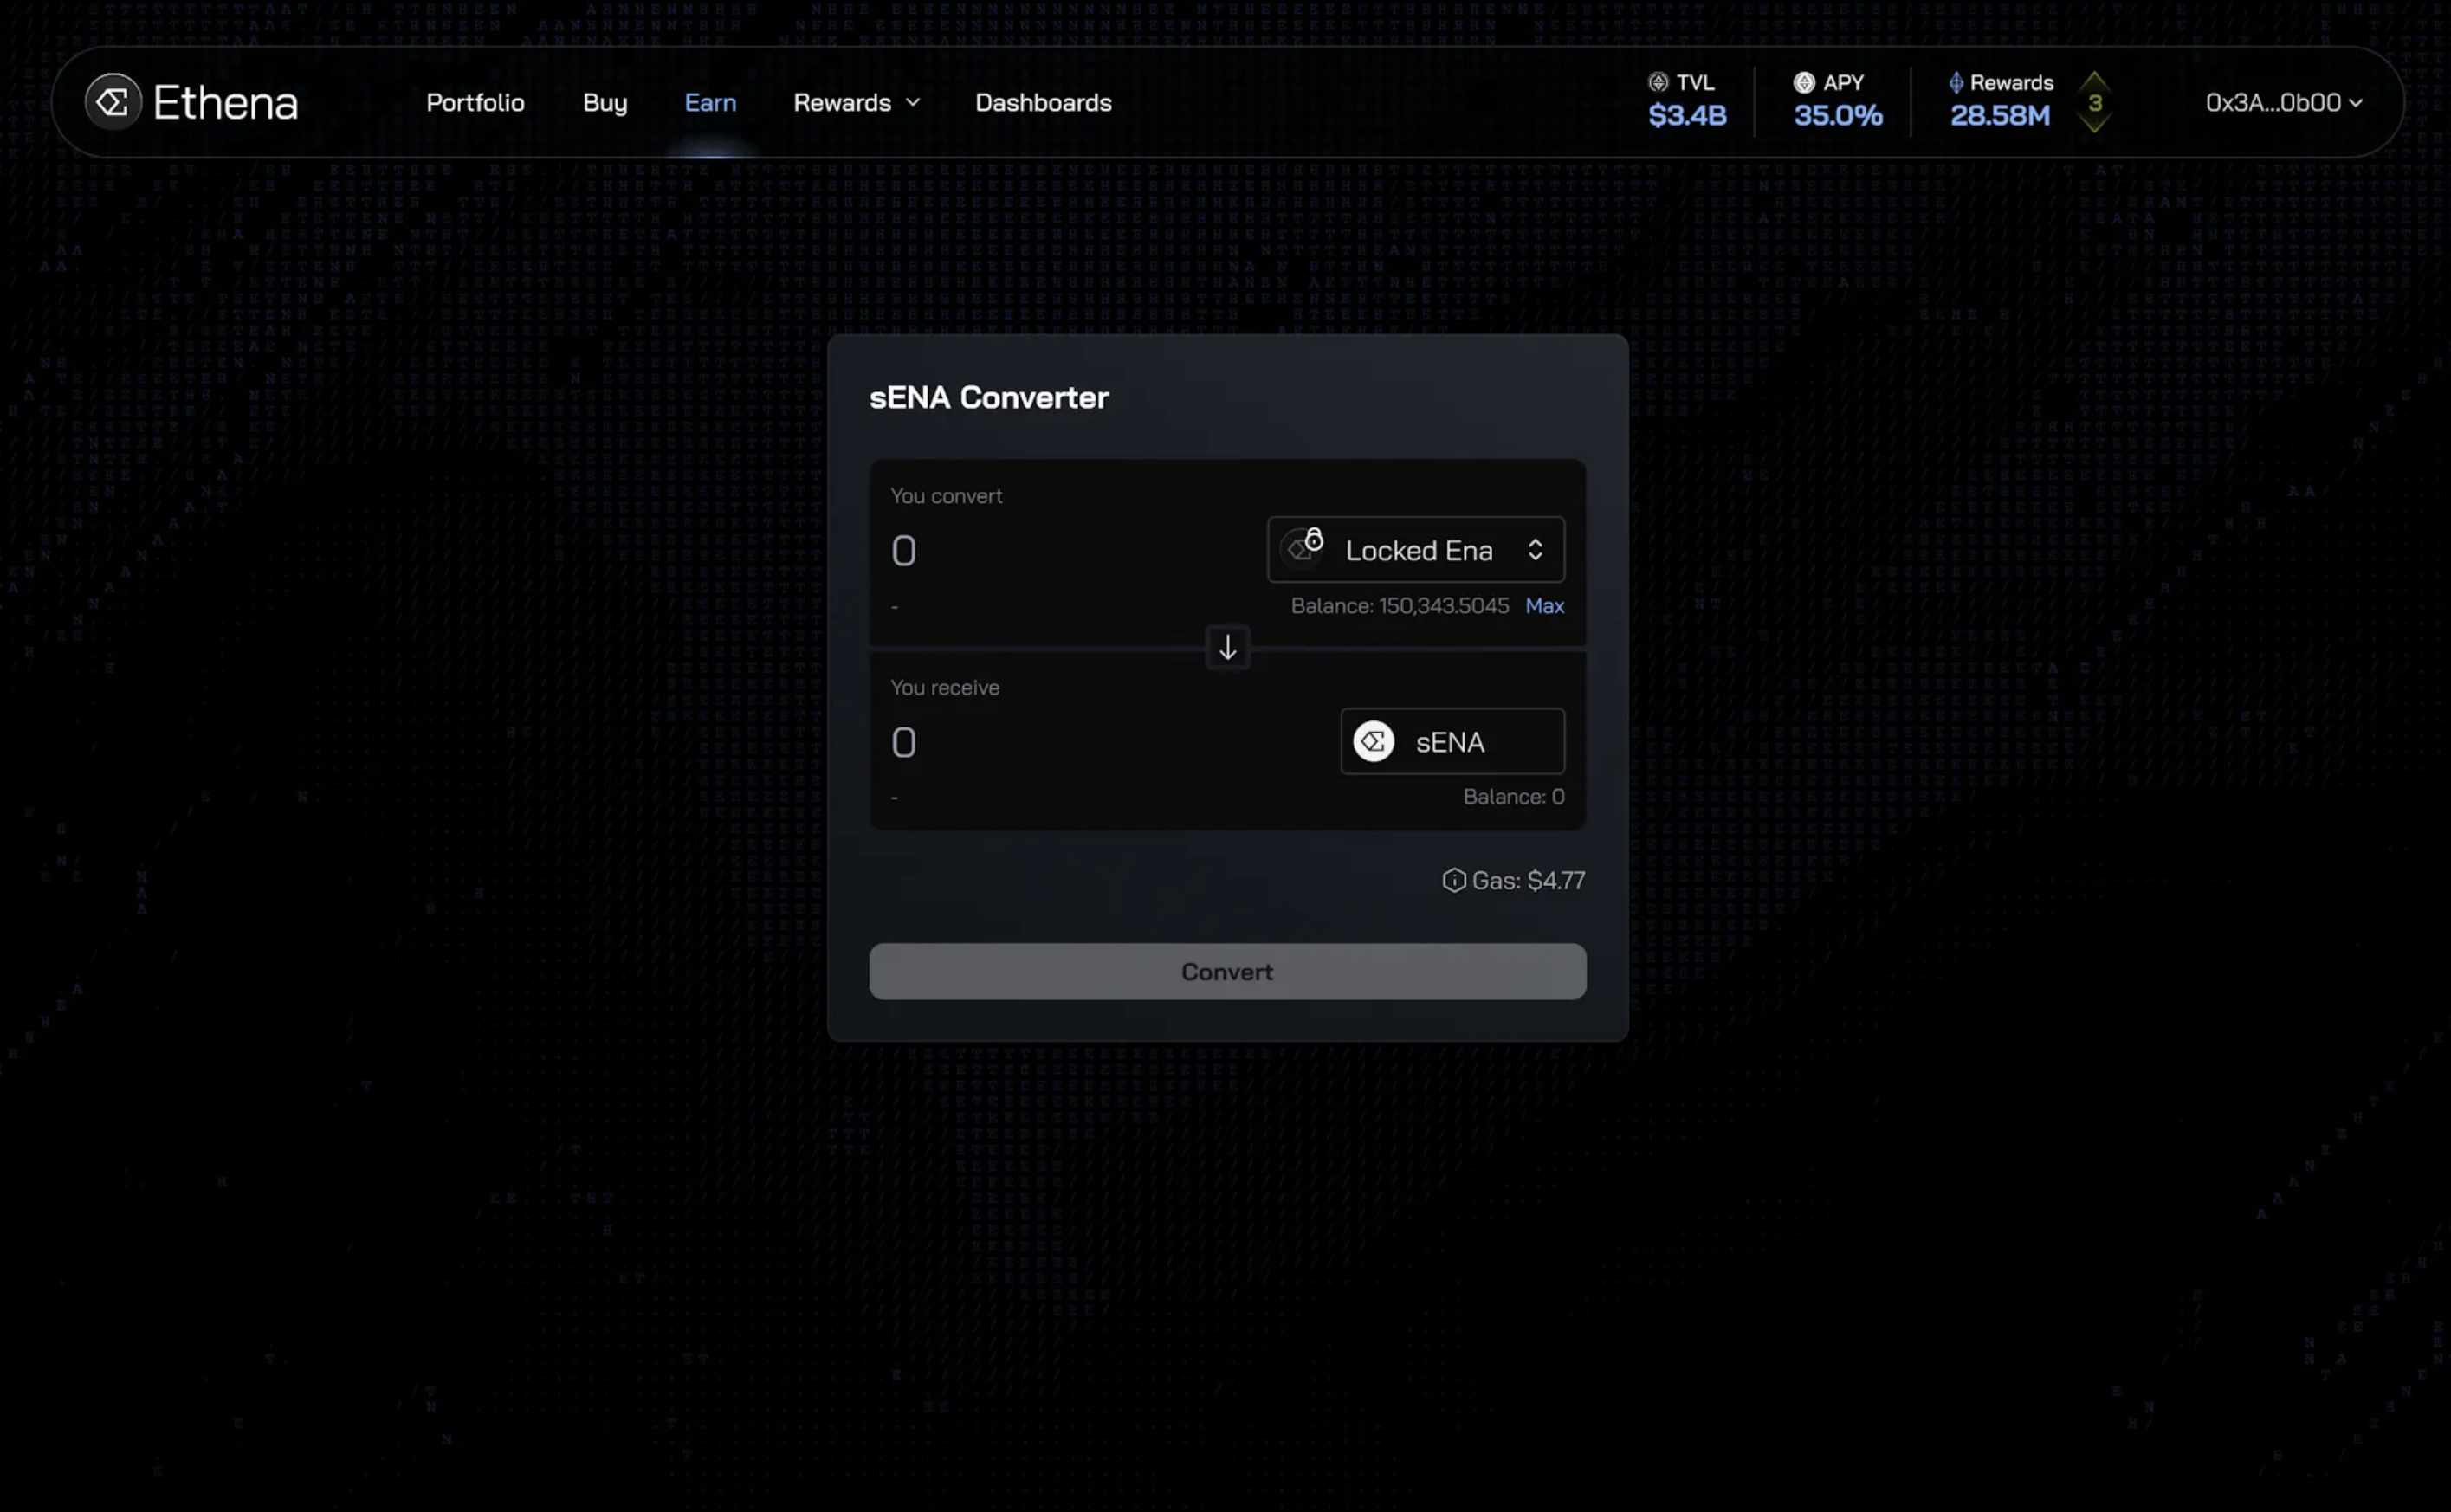The height and width of the screenshot is (1512, 2451).
Task: Click the Ethena logo icon
Action: click(x=113, y=102)
